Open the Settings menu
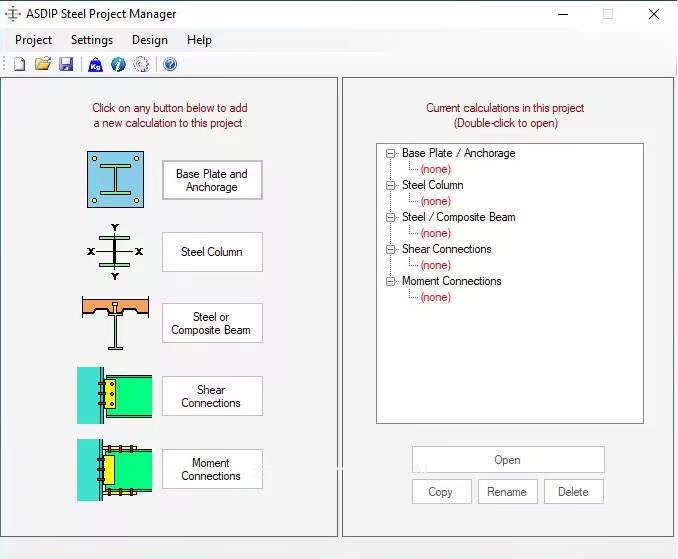 [92, 40]
